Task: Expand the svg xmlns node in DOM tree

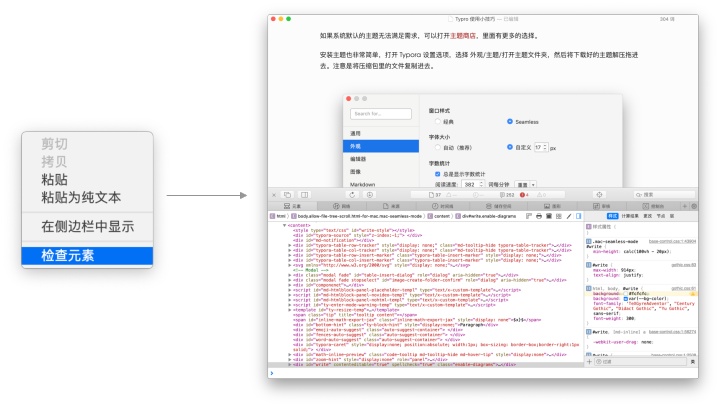Action: pos(290,265)
